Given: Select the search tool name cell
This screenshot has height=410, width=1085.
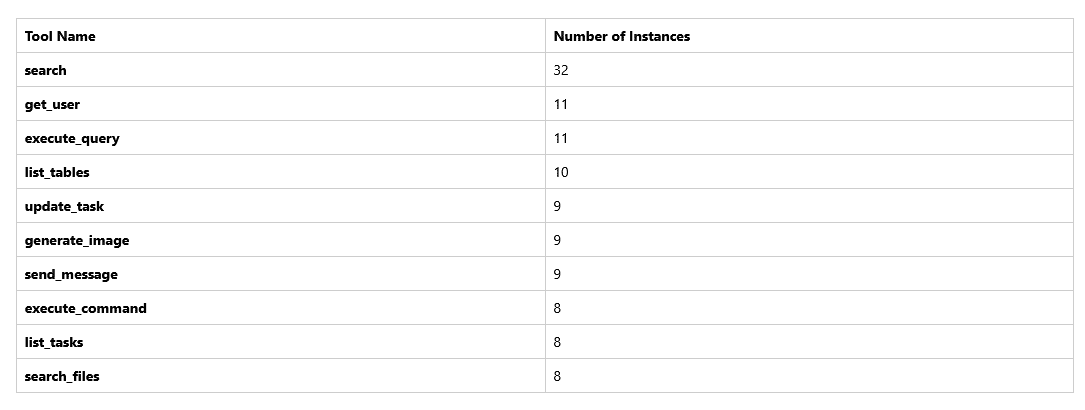Looking at the screenshot, I should tap(46, 70).
